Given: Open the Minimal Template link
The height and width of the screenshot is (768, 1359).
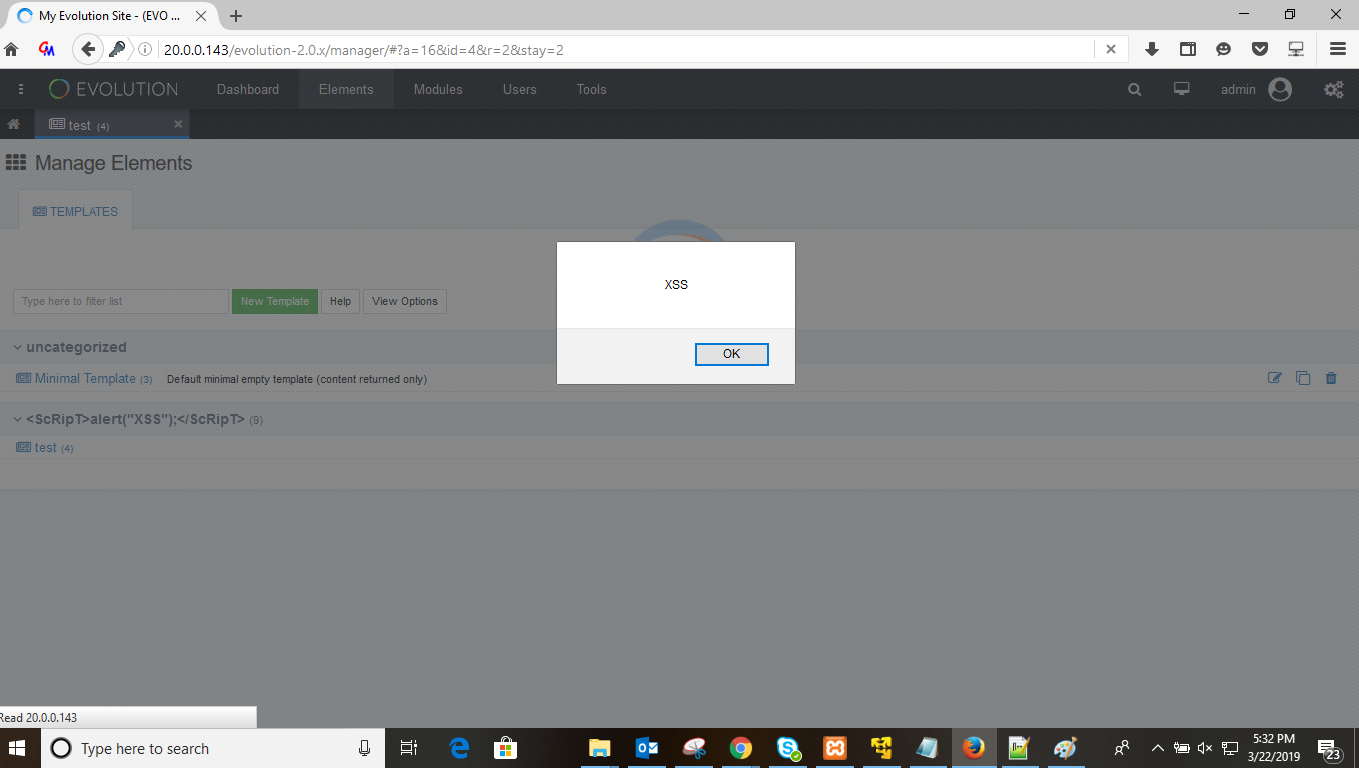Looking at the screenshot, I should pyautogui.click(x=85, y=378).
